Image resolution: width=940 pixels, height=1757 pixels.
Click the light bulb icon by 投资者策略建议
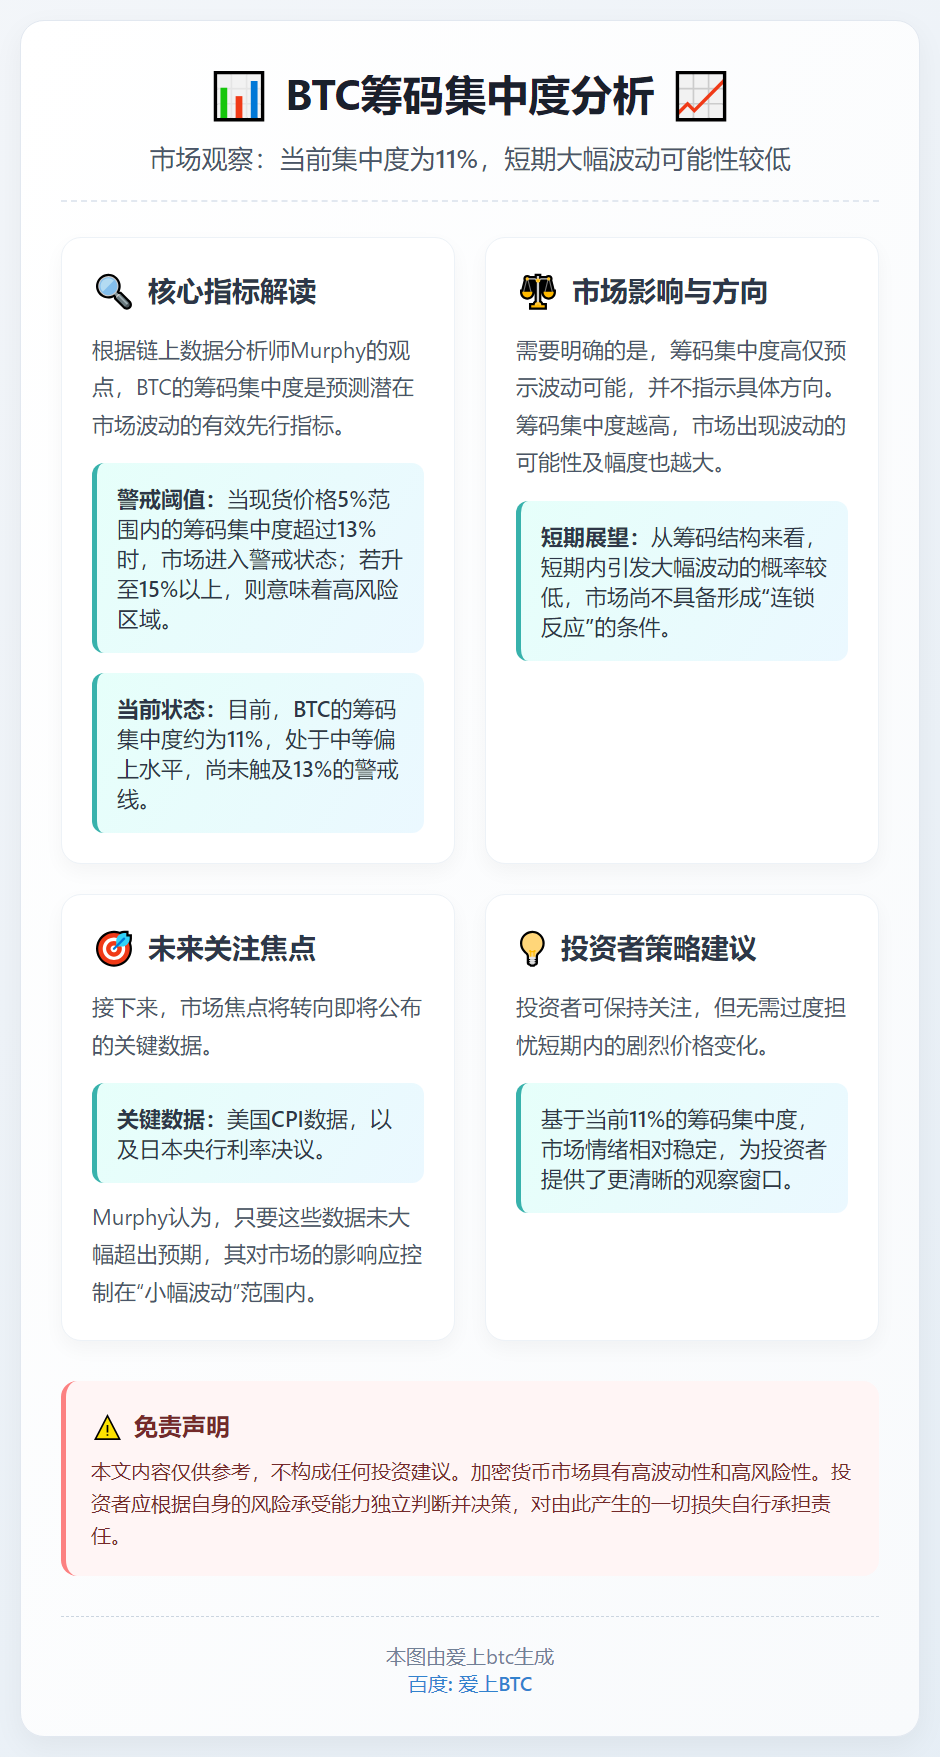(532, 948)
